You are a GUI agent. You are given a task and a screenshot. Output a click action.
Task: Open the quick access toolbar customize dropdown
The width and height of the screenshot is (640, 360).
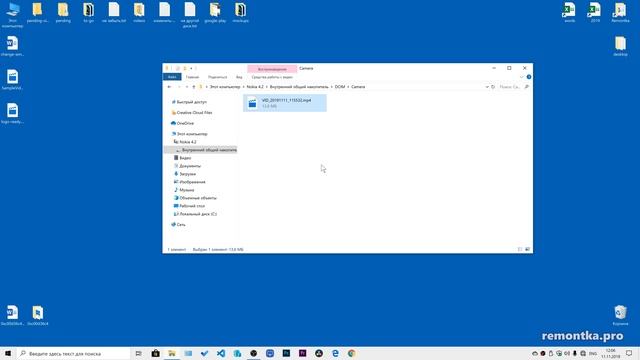191,68
